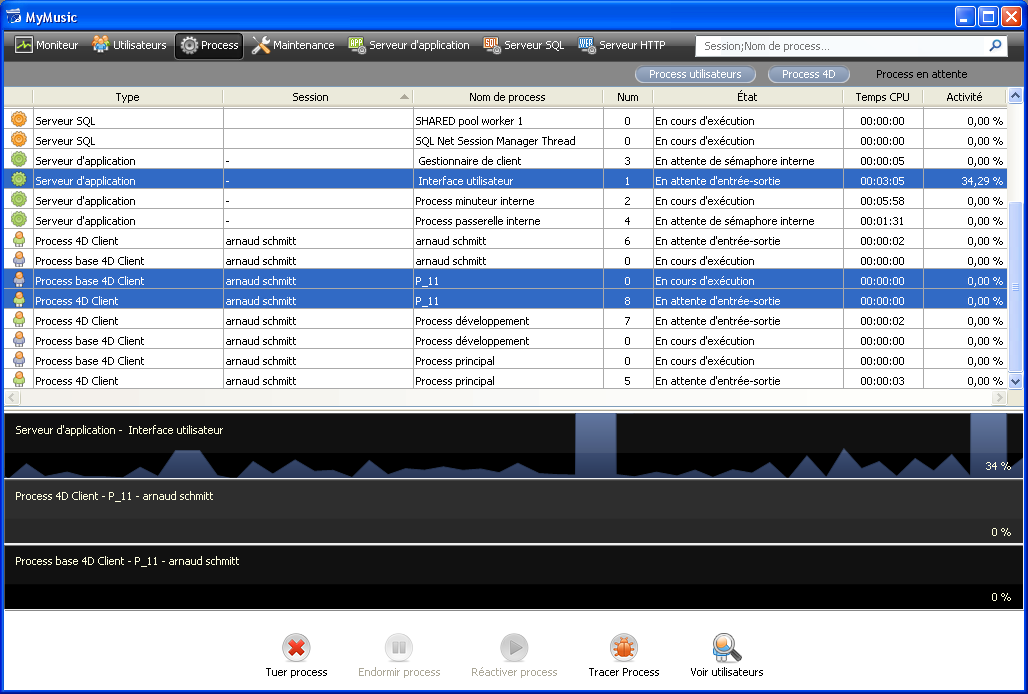Click the MyMusic title bar icon
The height and width of the screenshot is (694, 1028).
[13, 16]
